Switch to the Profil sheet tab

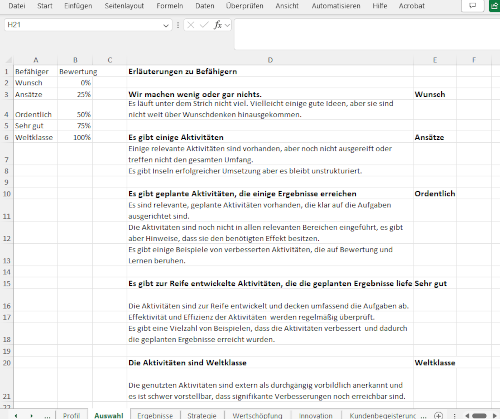(71, 416)
